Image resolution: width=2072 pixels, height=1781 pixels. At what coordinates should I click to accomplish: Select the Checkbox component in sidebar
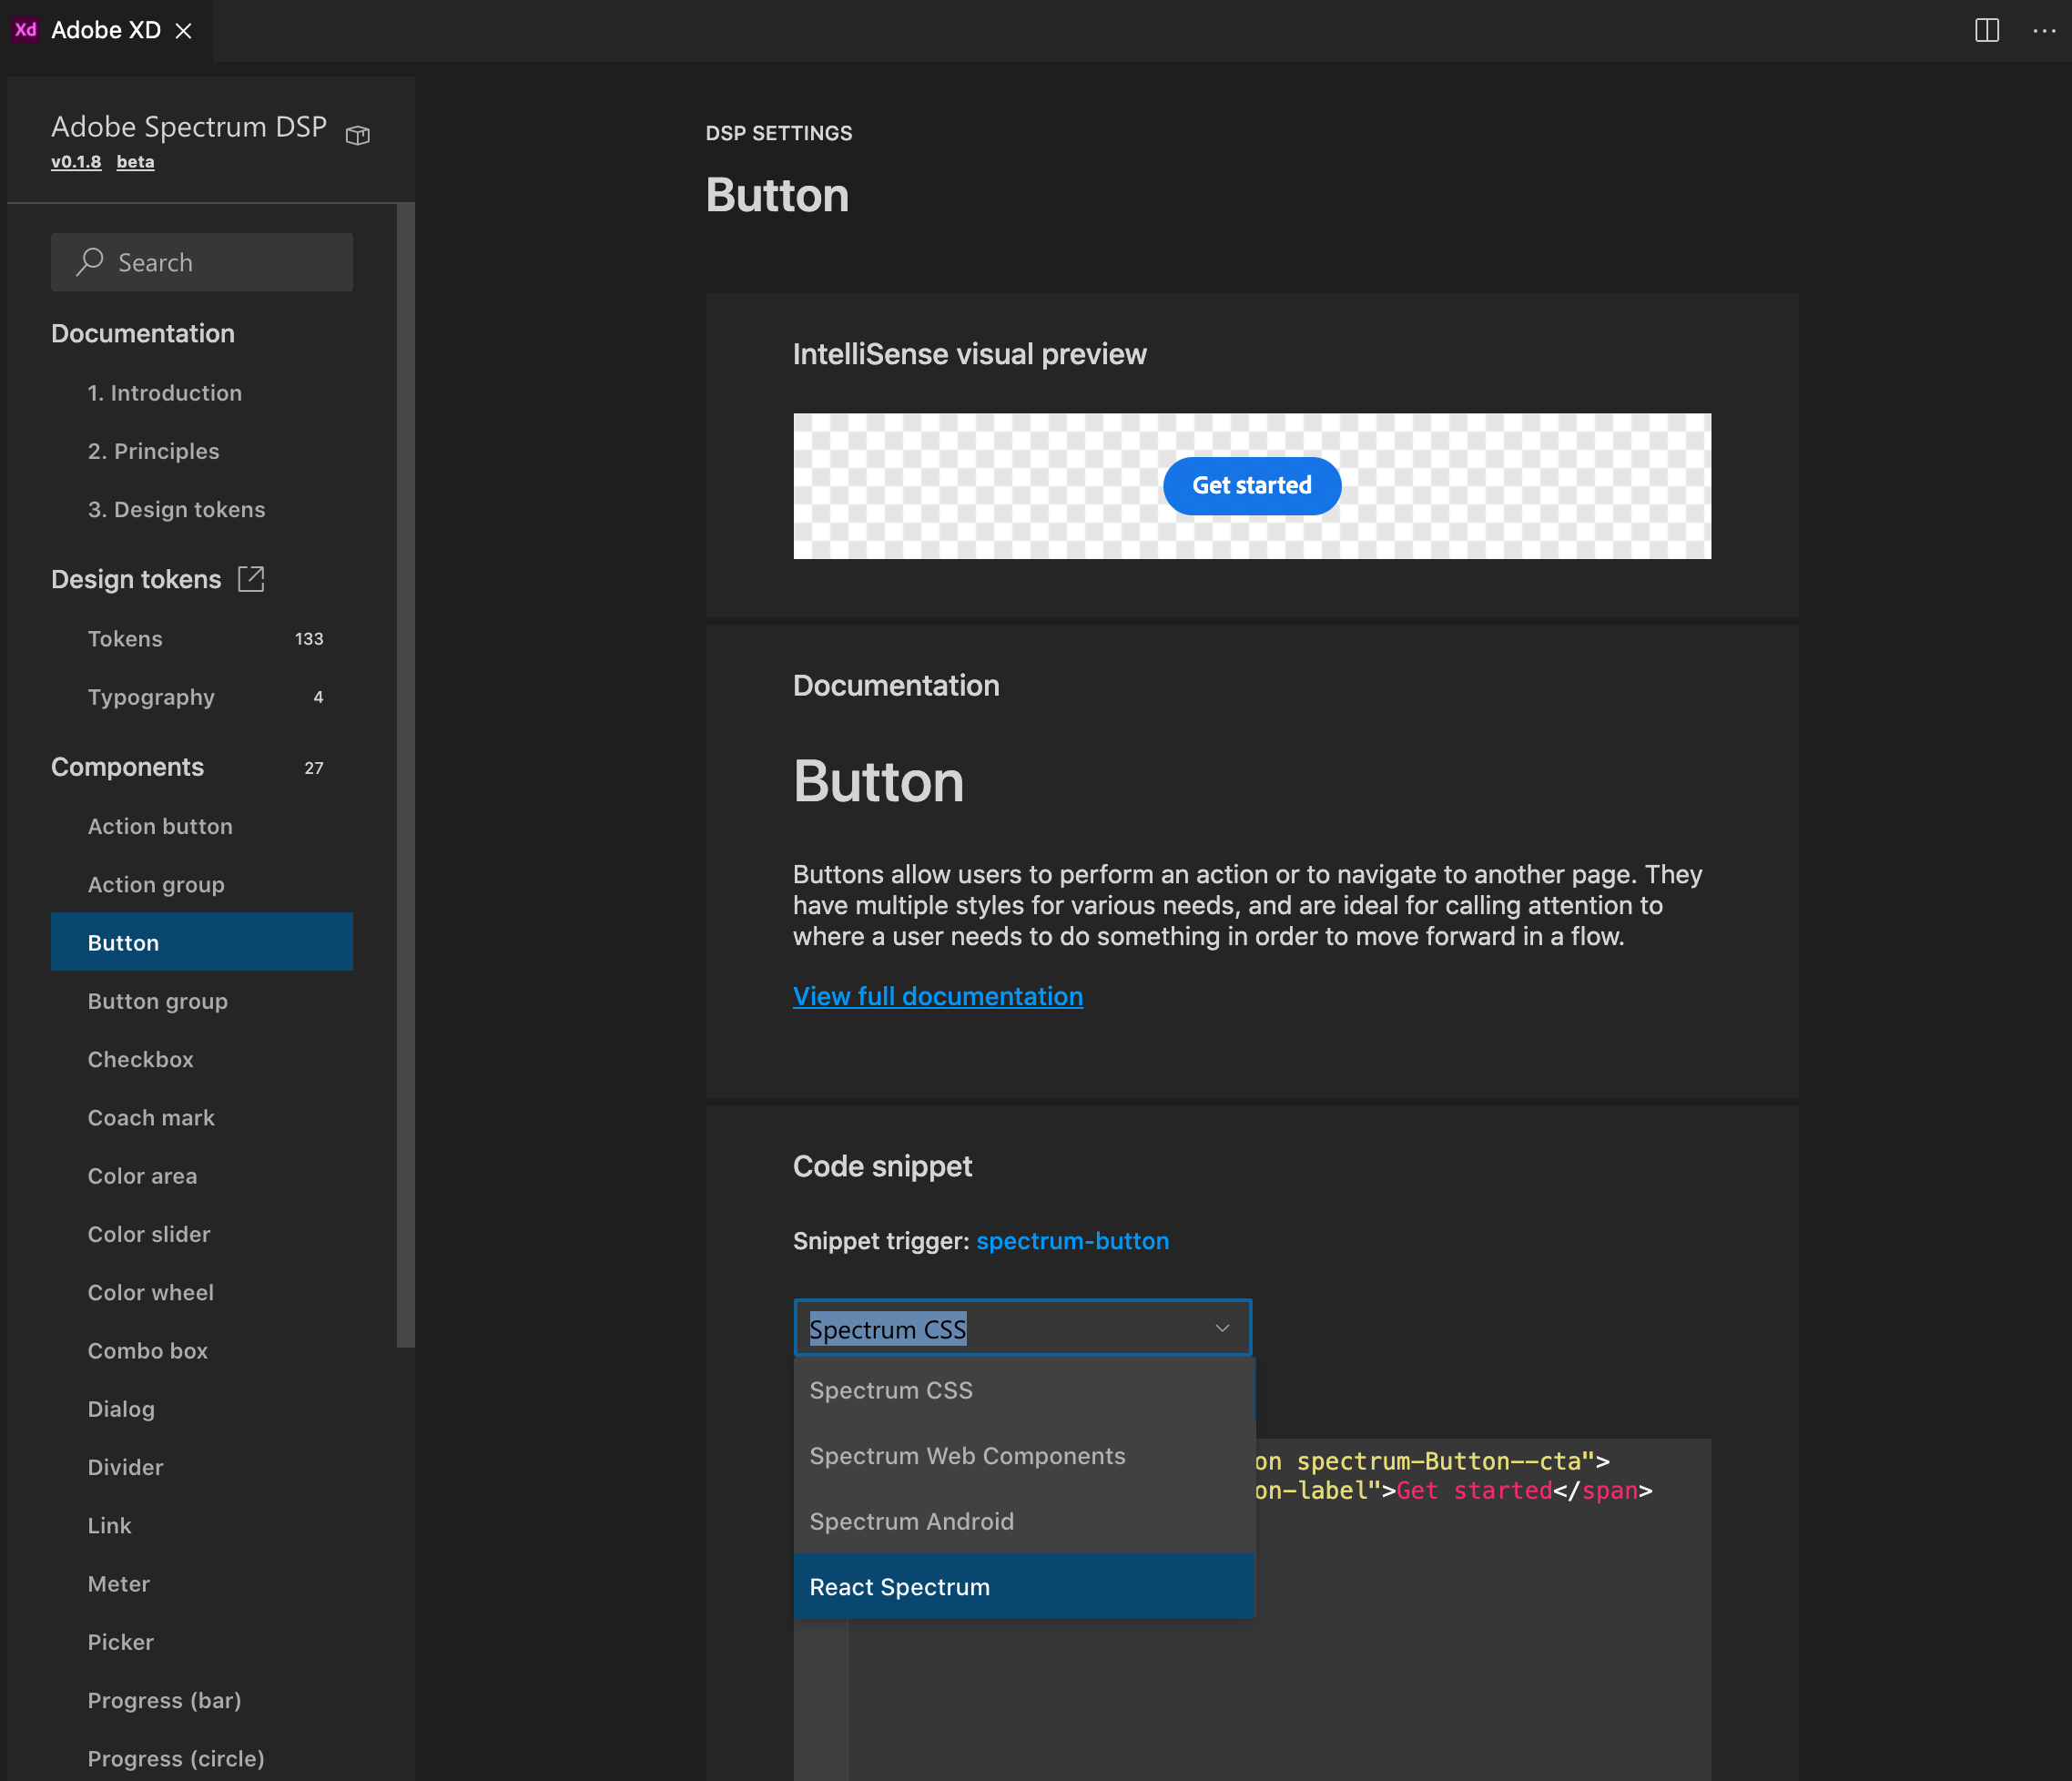139,1057
